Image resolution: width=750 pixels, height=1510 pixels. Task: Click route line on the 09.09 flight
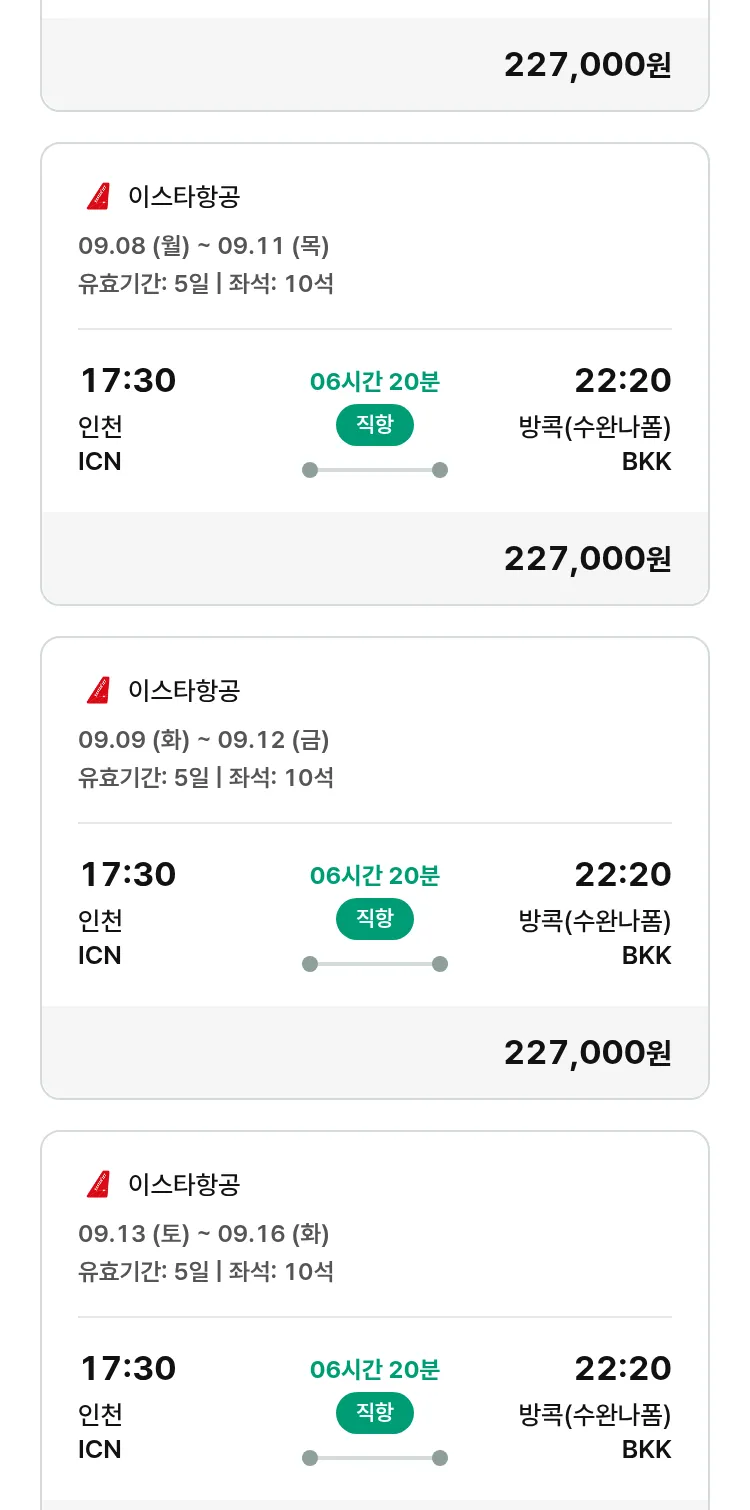tap(374, 964)
